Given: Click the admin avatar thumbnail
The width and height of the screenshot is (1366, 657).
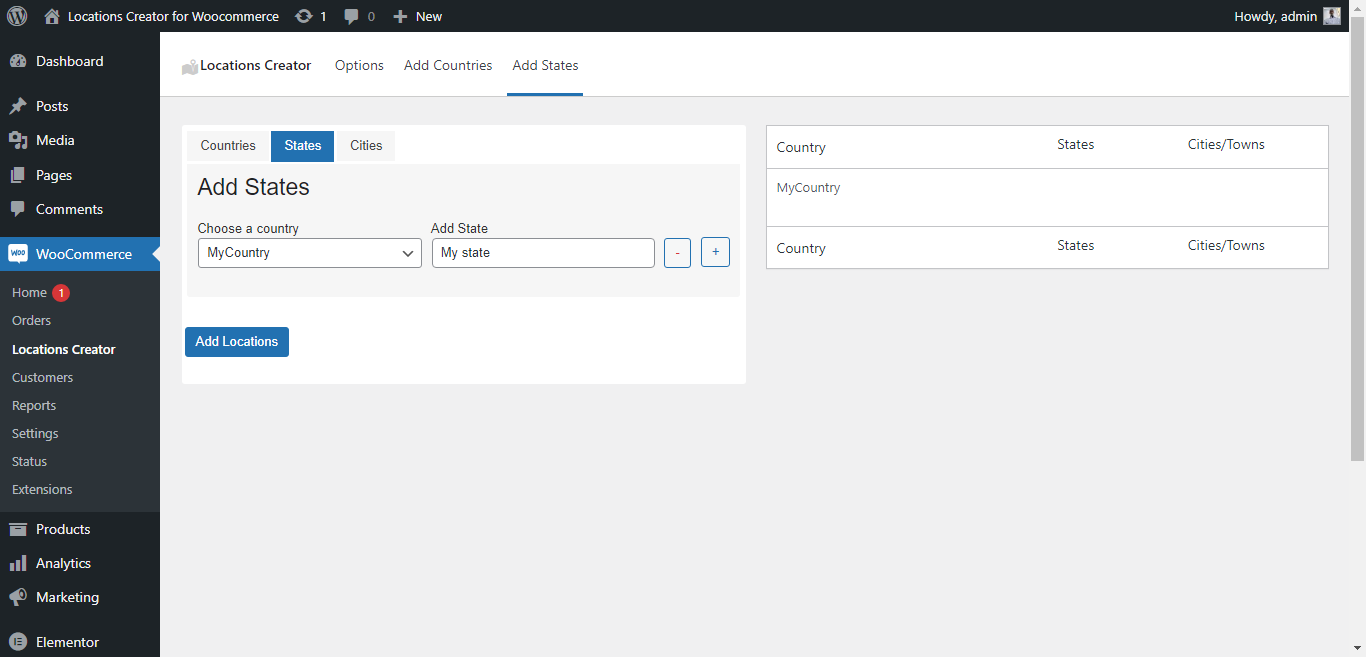Looking at the screenshot, I should point(1332,16).
